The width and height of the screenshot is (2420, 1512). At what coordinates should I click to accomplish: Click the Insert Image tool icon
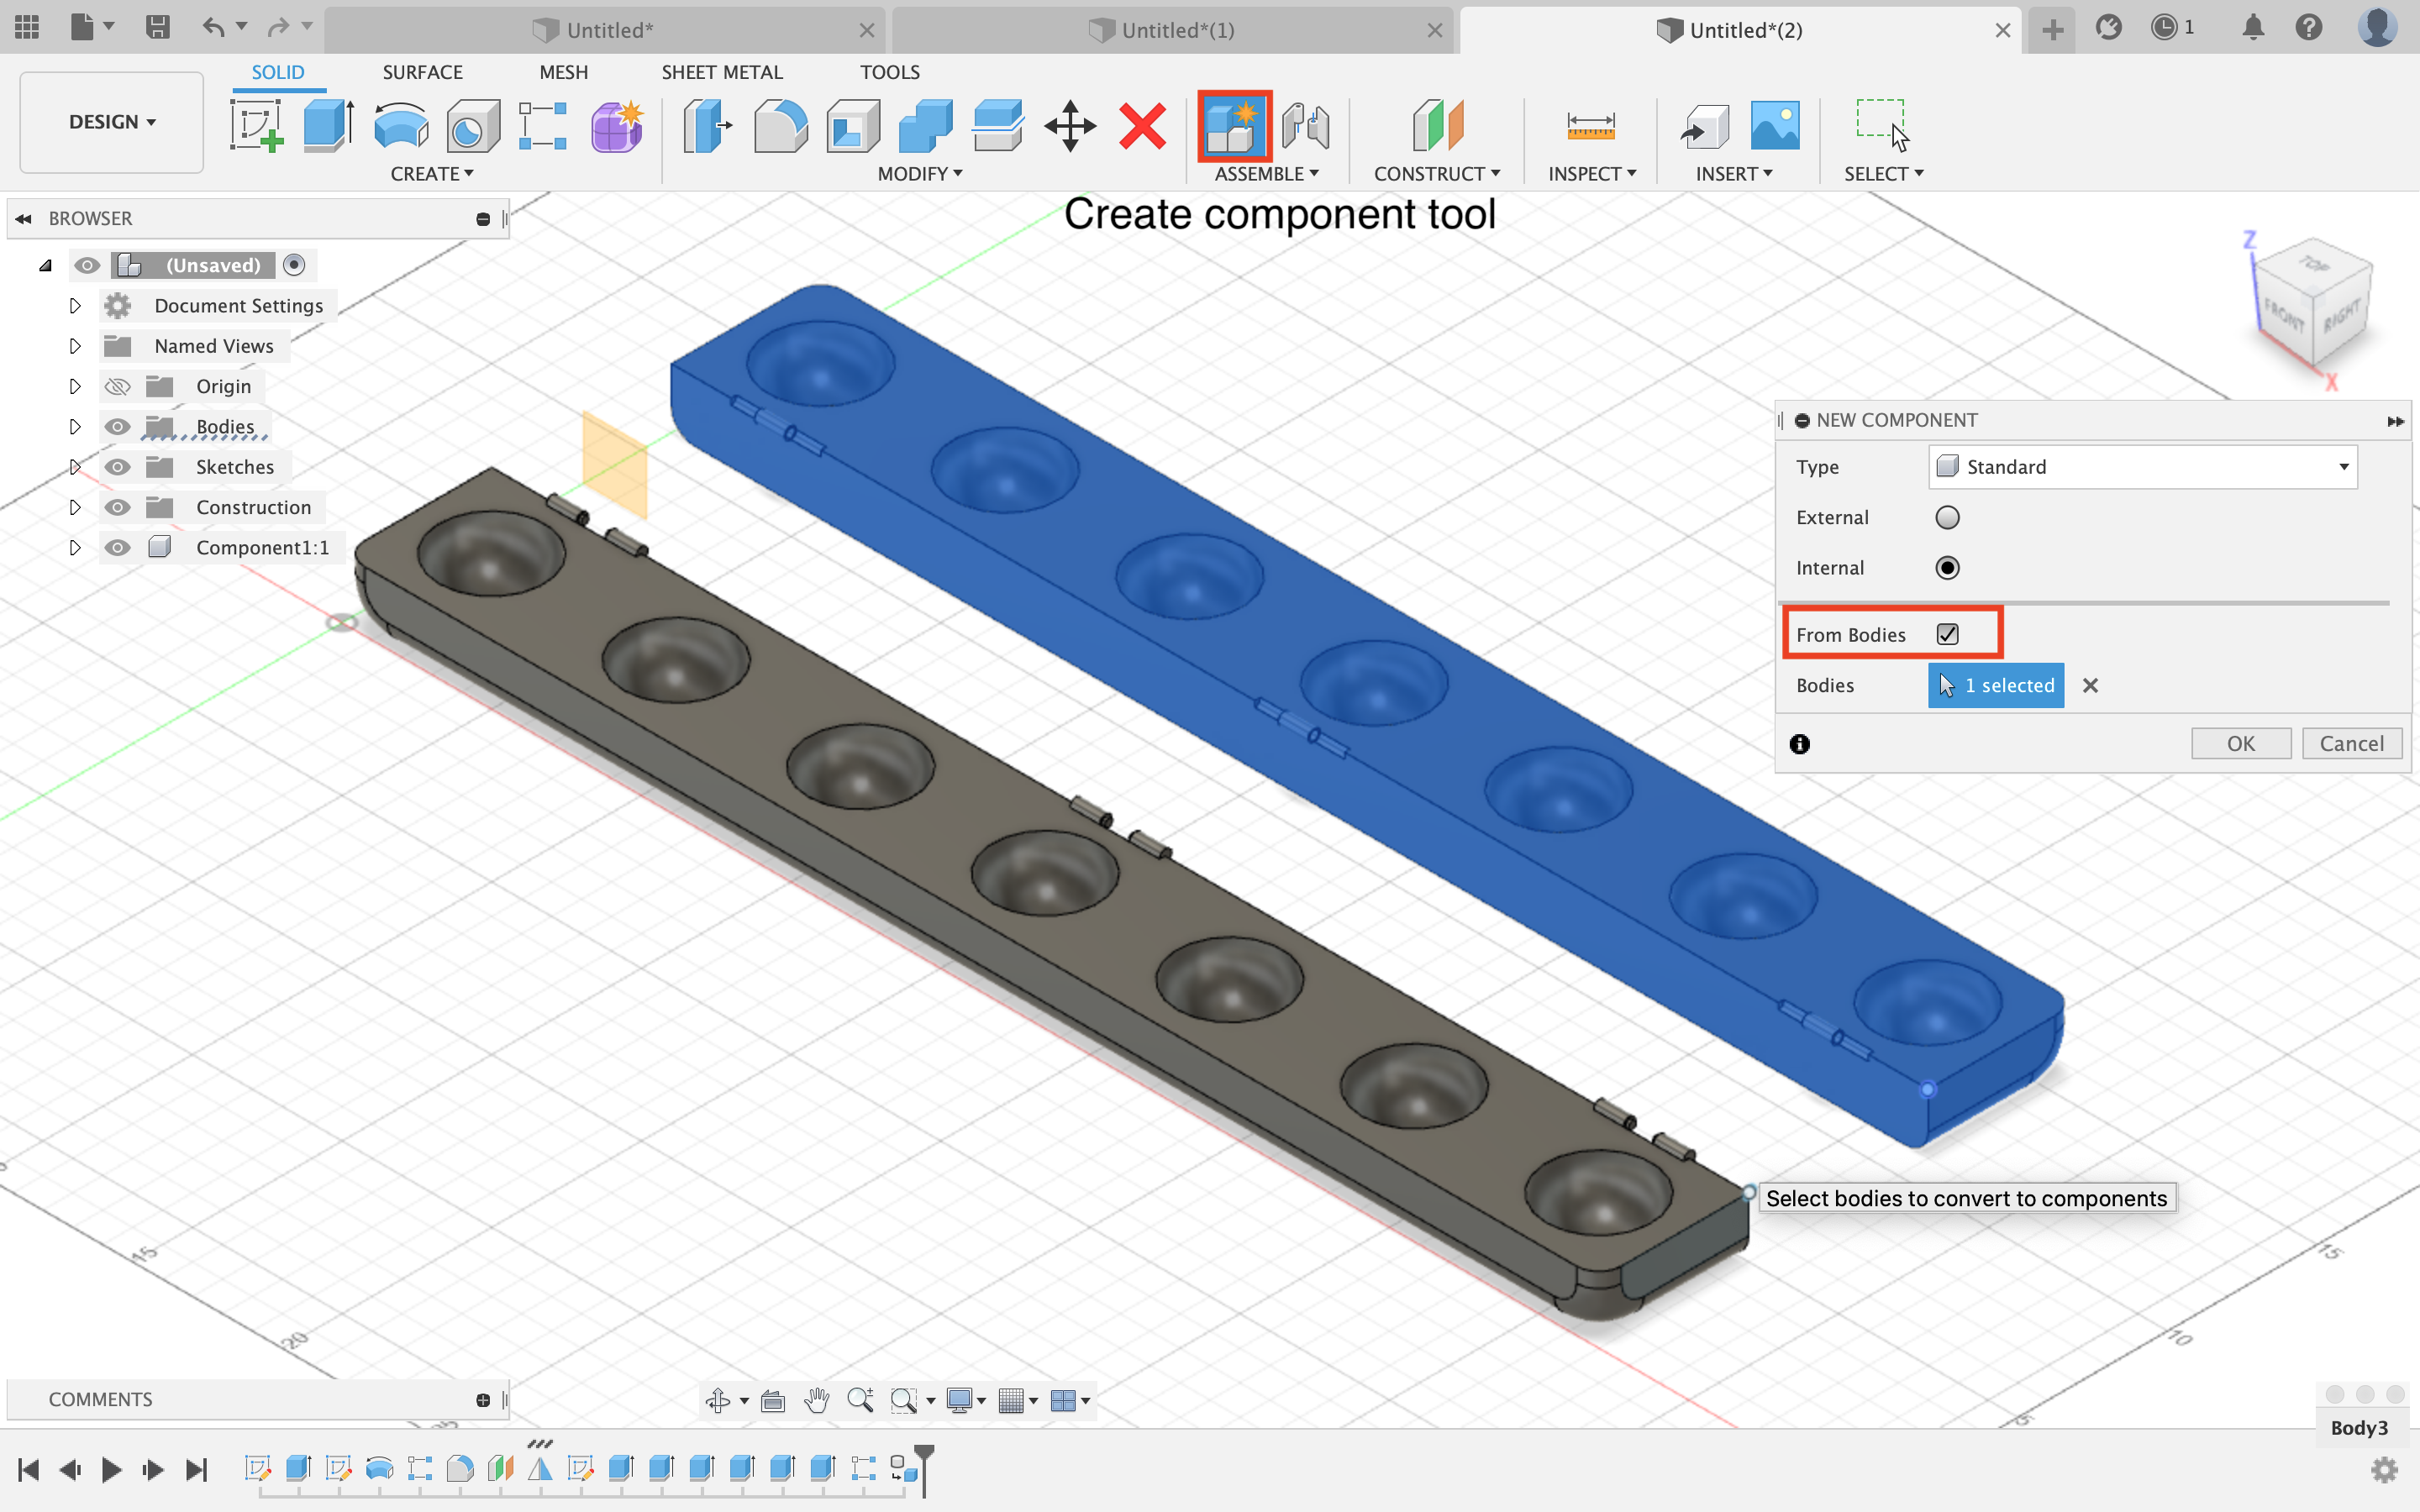pyautogui.click(x=1774, y=123)
